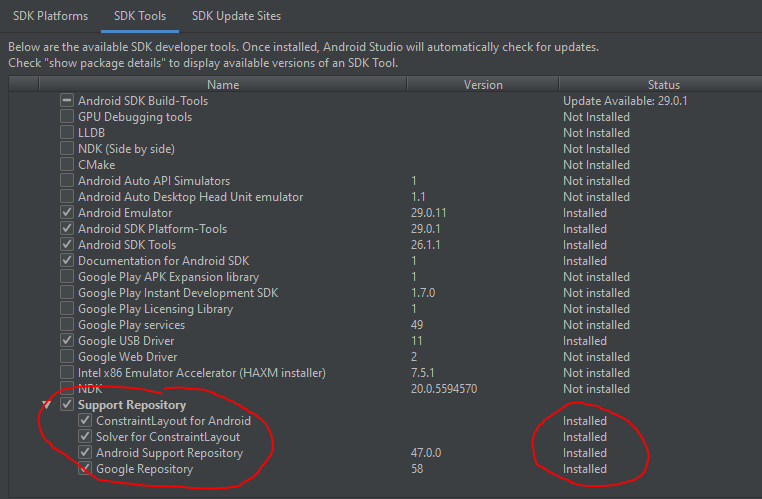Check Android Auto Desktop Head Unit emulator checkbox
Image resolution: width=762 pixels, height=499 pixels.
click(x=67, y=197)
